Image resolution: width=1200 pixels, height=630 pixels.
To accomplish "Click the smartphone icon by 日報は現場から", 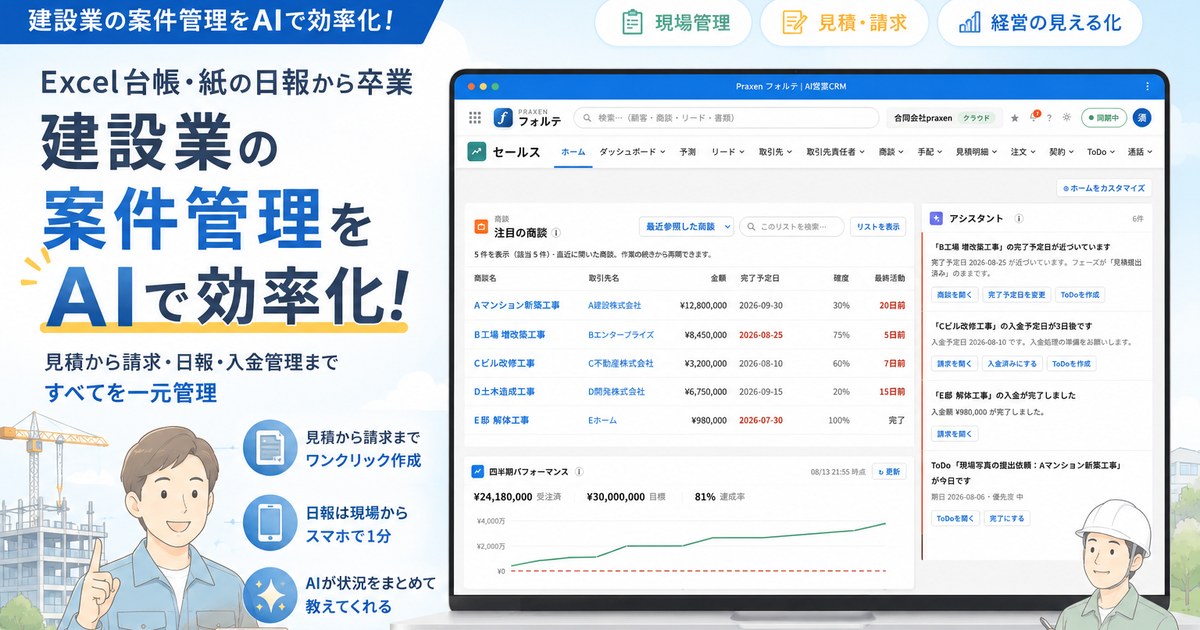I will click(270, 521).
